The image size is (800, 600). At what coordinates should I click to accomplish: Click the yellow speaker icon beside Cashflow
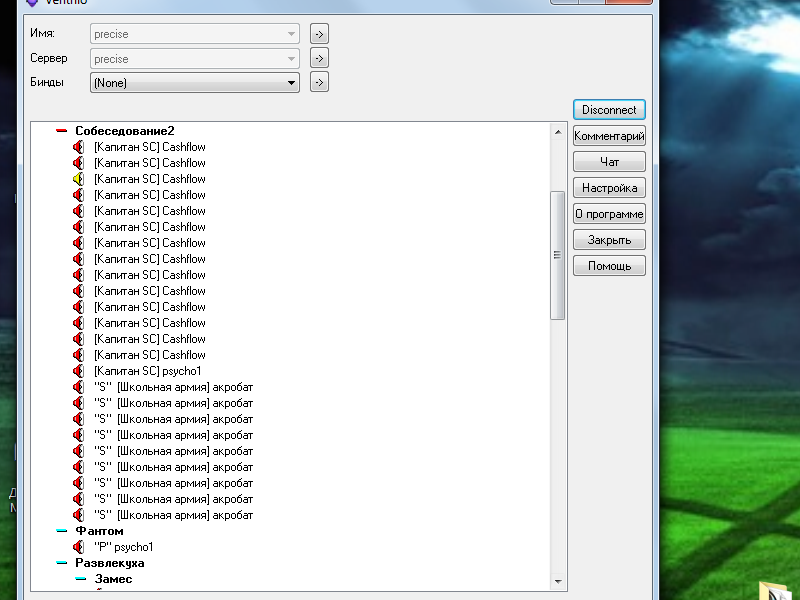tap(78, 179)
